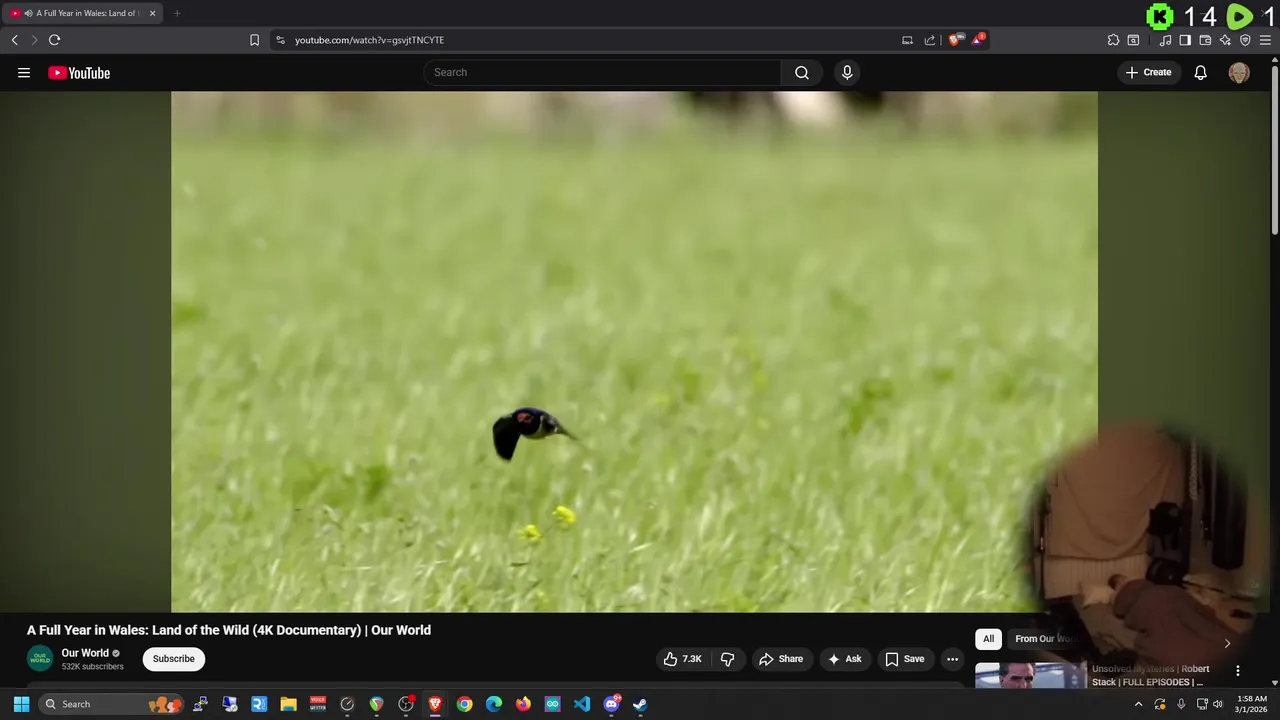Open the media control music note icon
1280x720 pixels.
point(1165,40)
